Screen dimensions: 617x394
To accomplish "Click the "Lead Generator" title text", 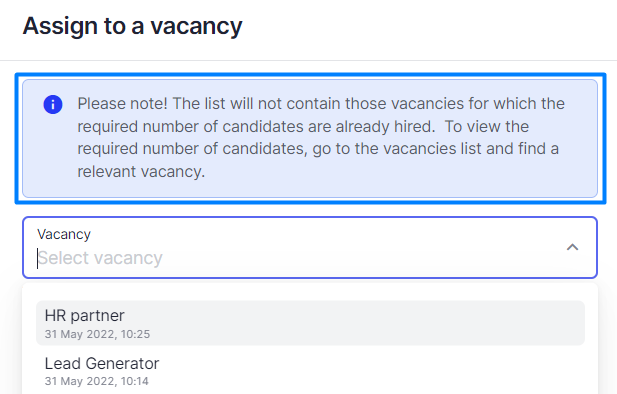I will click(x=102, y=363).
